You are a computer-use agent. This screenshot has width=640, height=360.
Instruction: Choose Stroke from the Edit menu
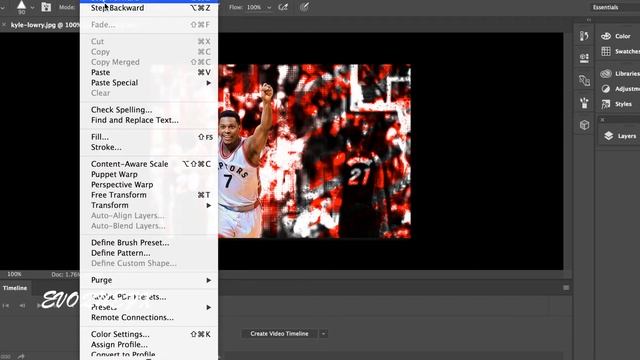[x=149, y=147]
